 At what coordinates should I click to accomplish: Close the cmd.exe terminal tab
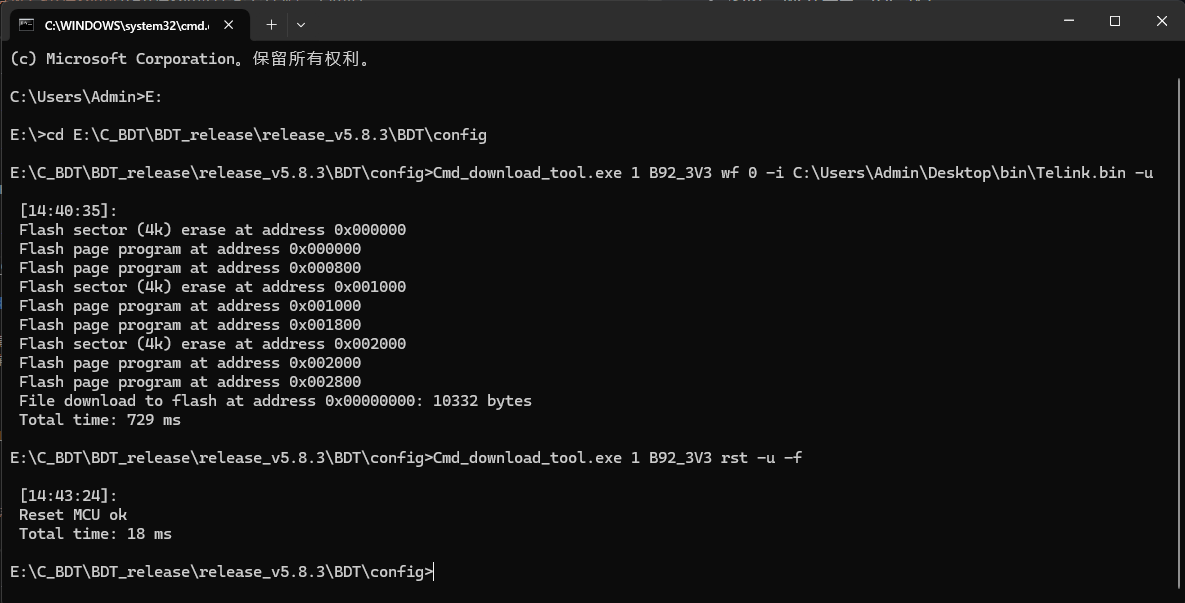228,25
